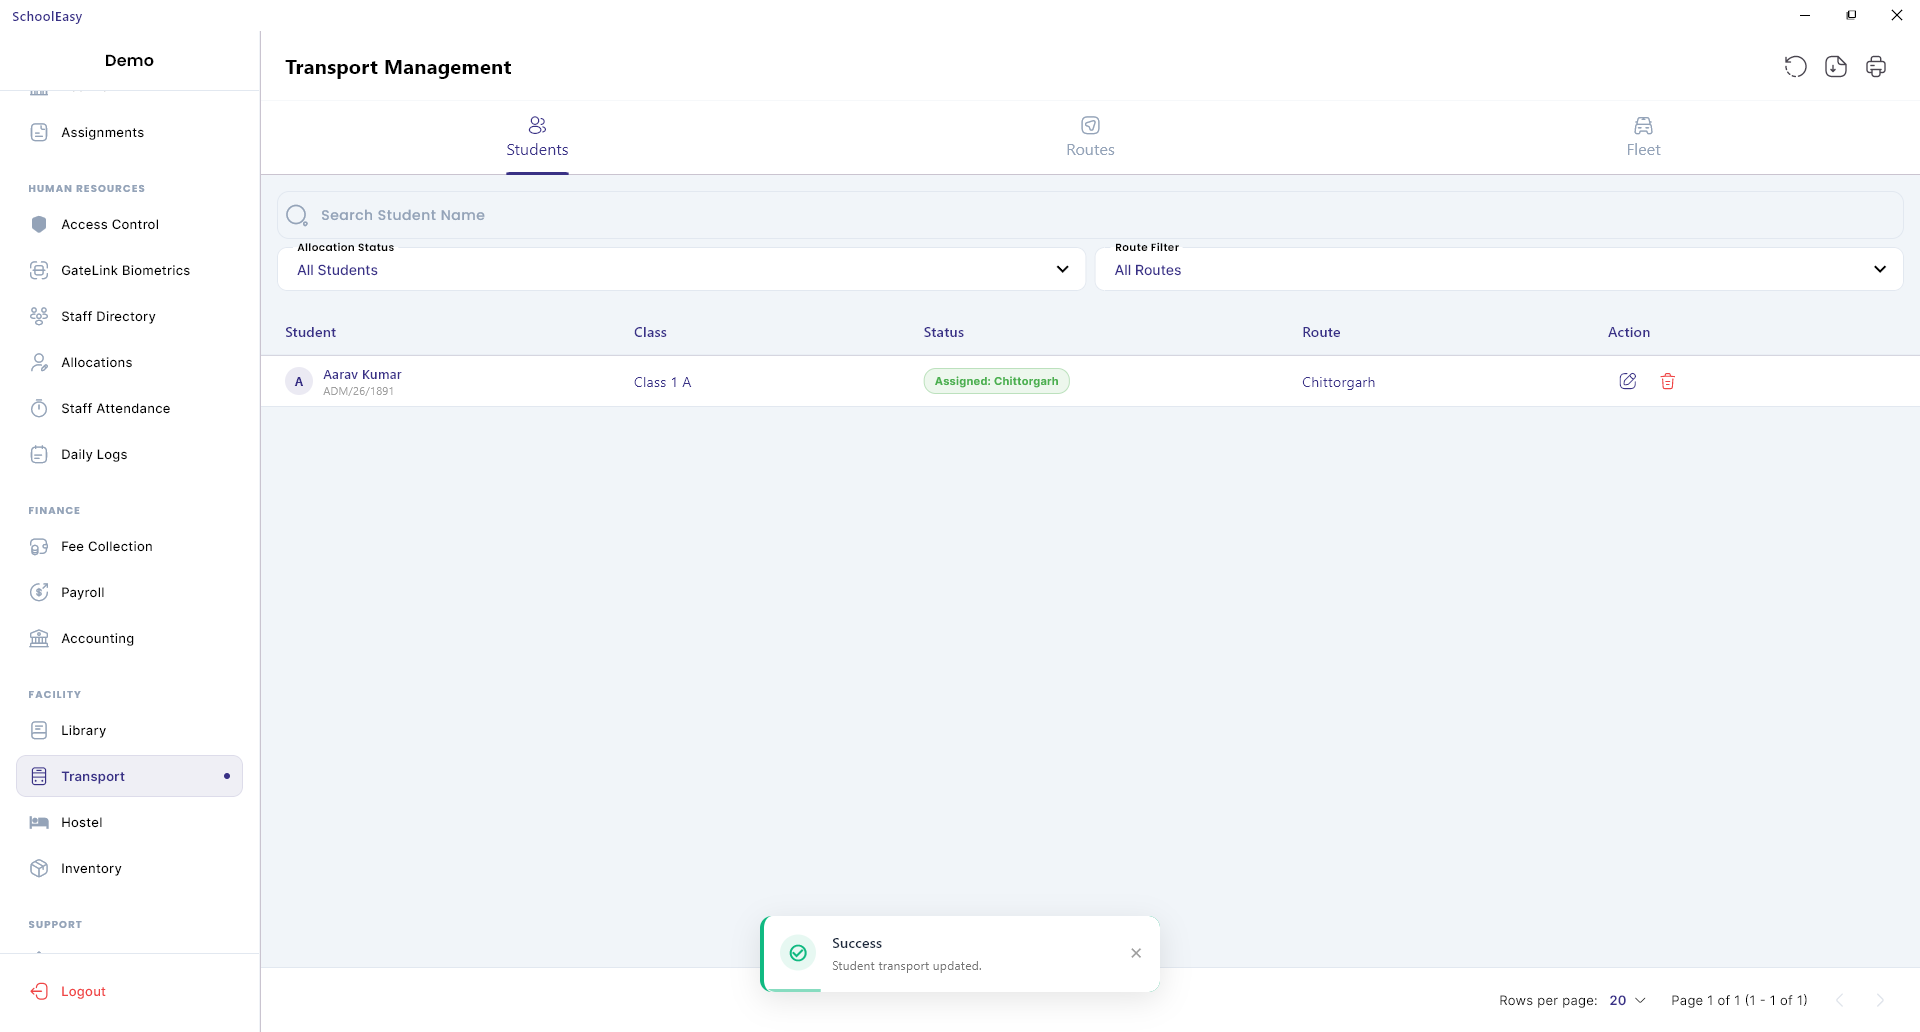The image size is (1920, 1032).
Task: Click the Staff Attendance clock icon
Action: coord(39,408)
